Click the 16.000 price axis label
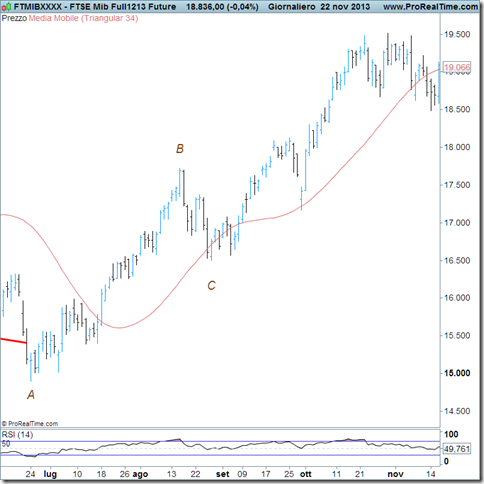 [x=457, y=298]
